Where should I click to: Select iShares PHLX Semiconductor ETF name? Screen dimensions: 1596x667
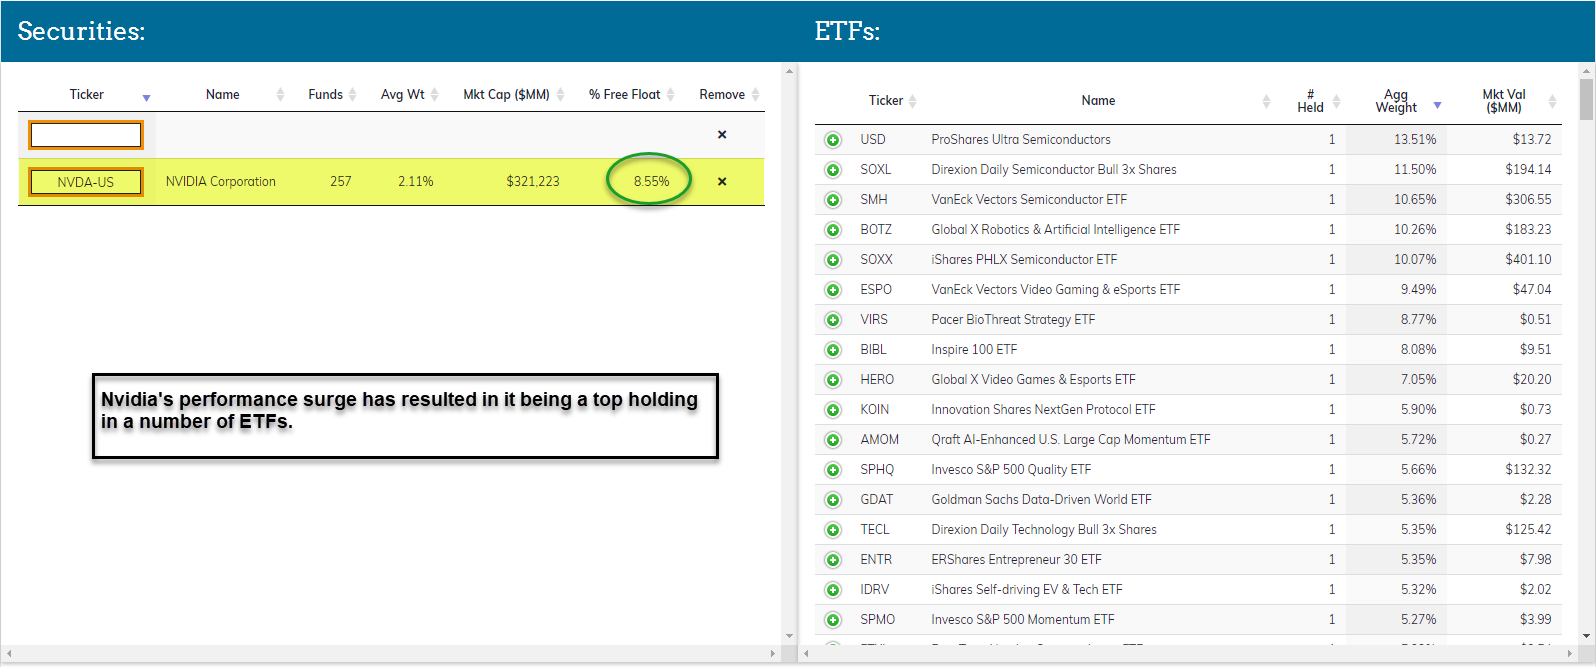[1024, 260]
